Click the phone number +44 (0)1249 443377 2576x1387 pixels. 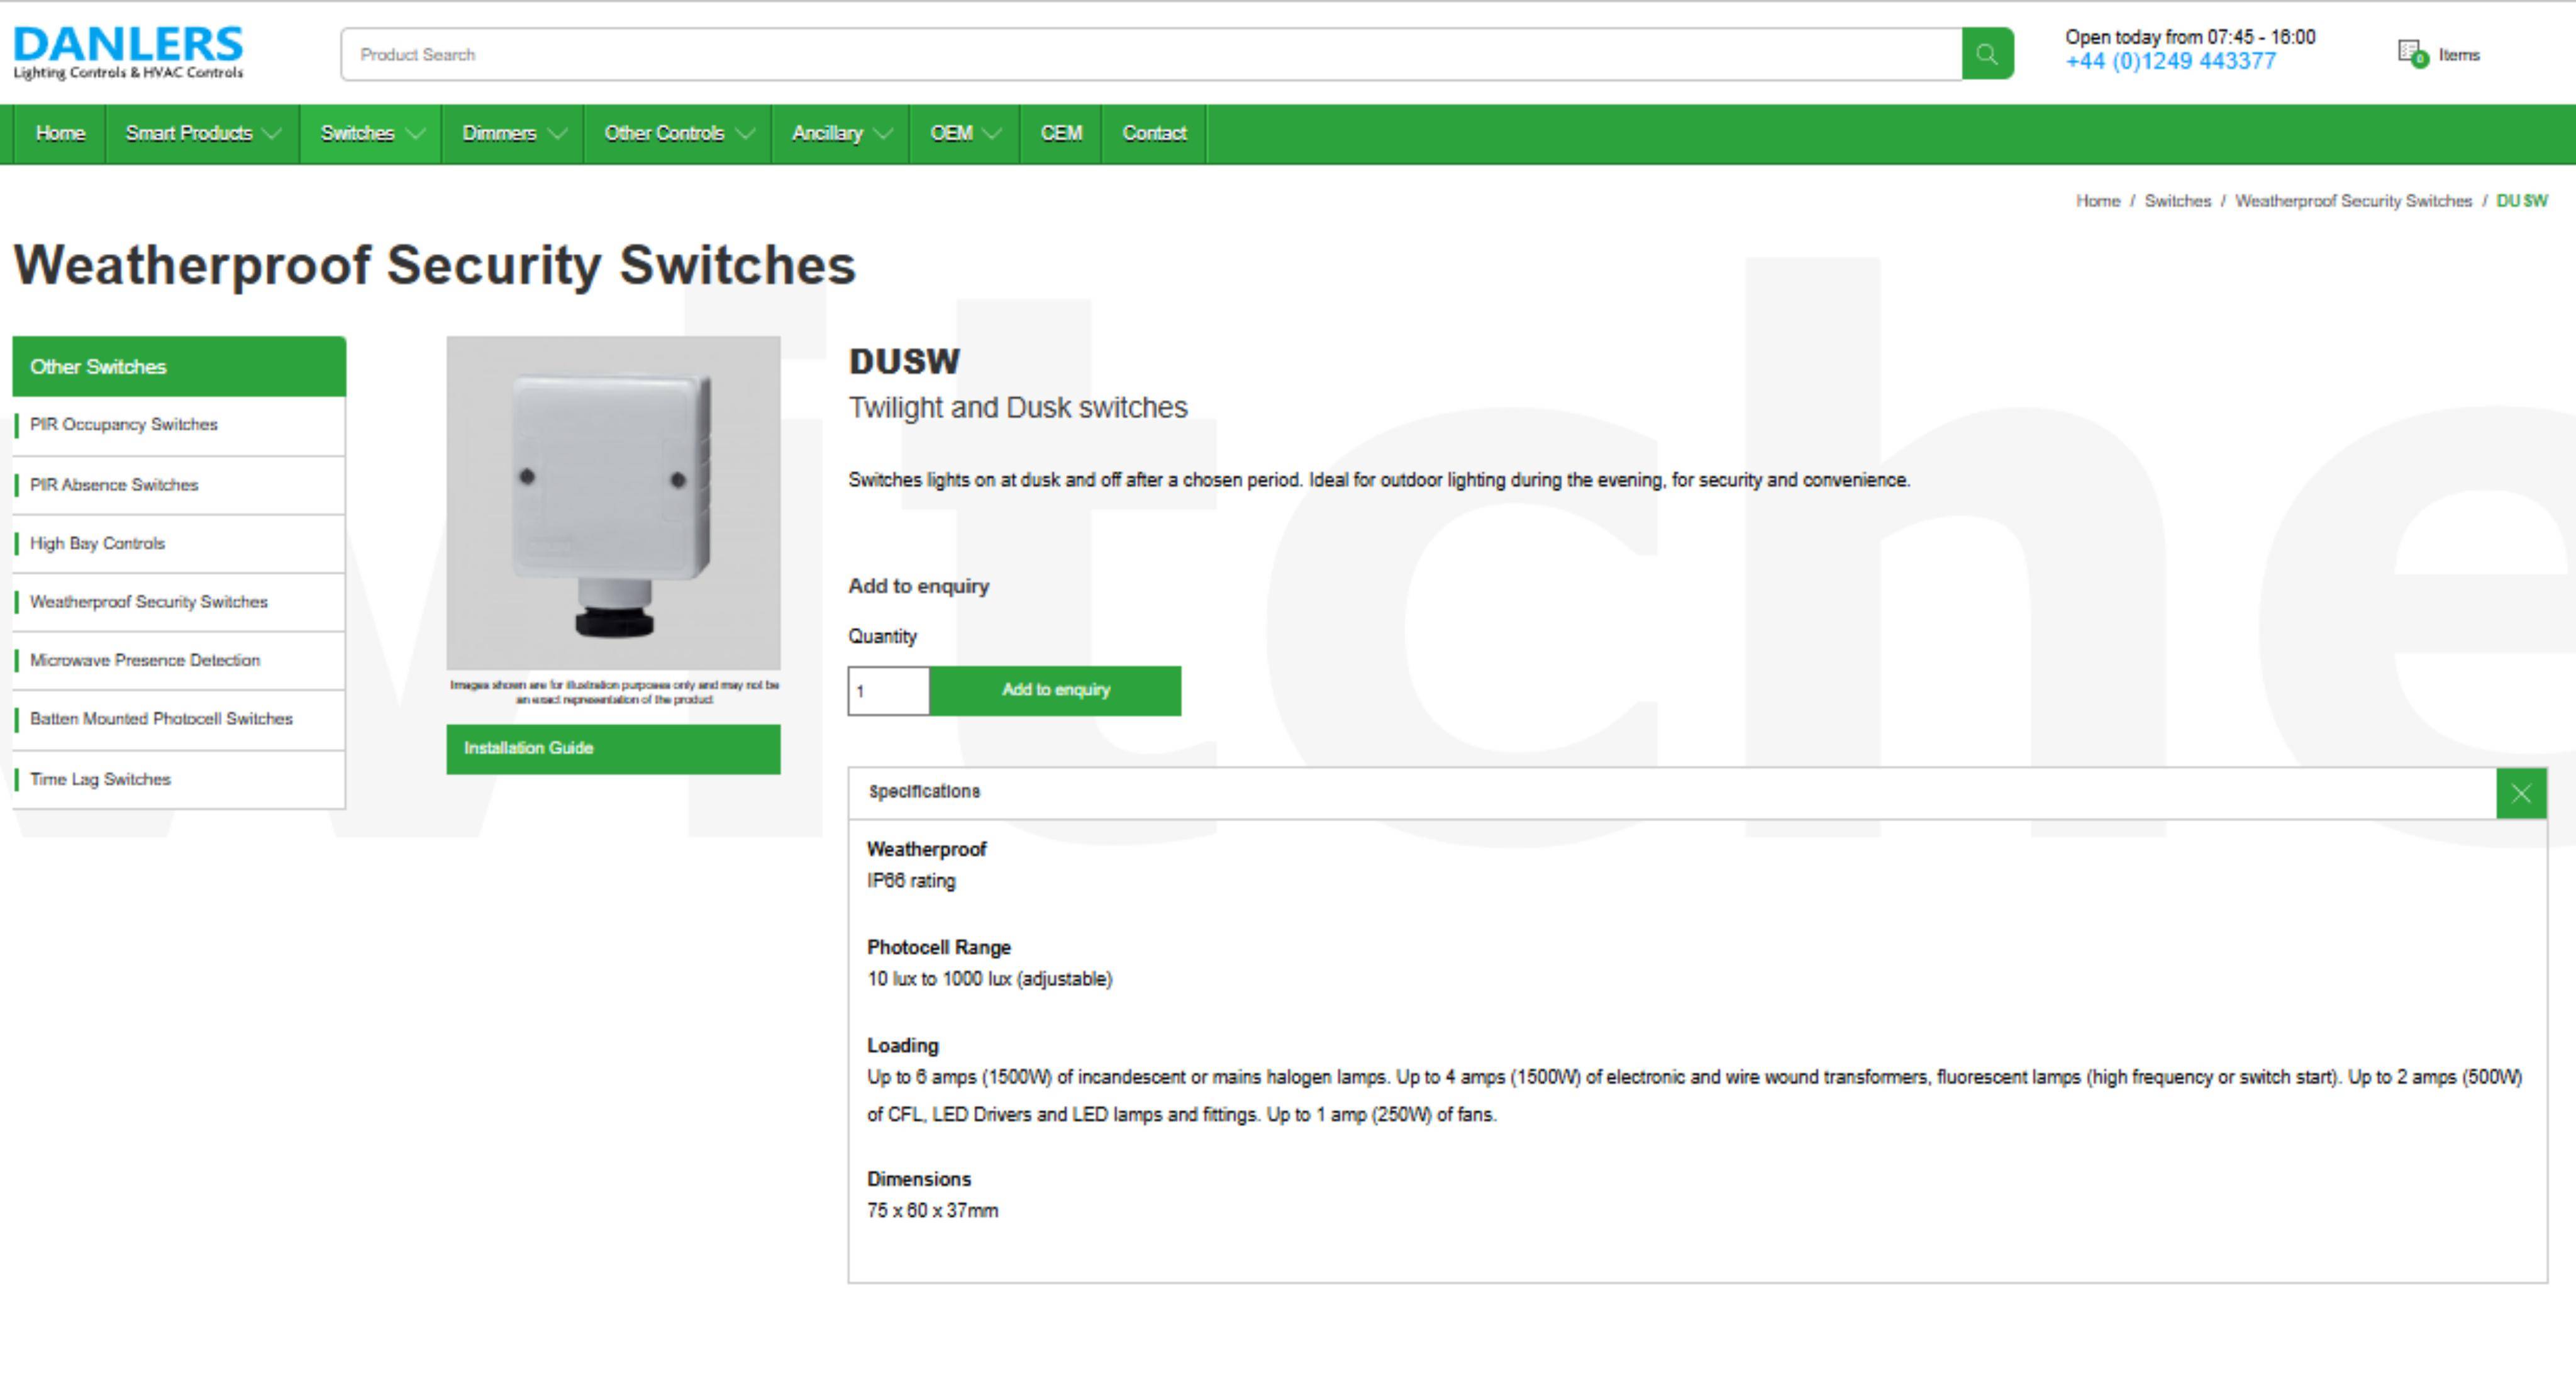coord(2170,62)
